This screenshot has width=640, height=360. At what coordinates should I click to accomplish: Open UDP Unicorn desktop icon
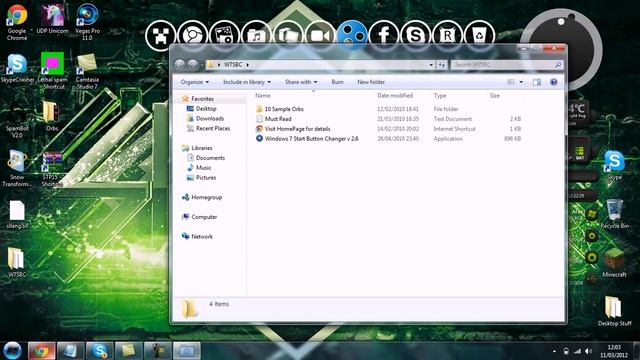click(x=52, y=19)
